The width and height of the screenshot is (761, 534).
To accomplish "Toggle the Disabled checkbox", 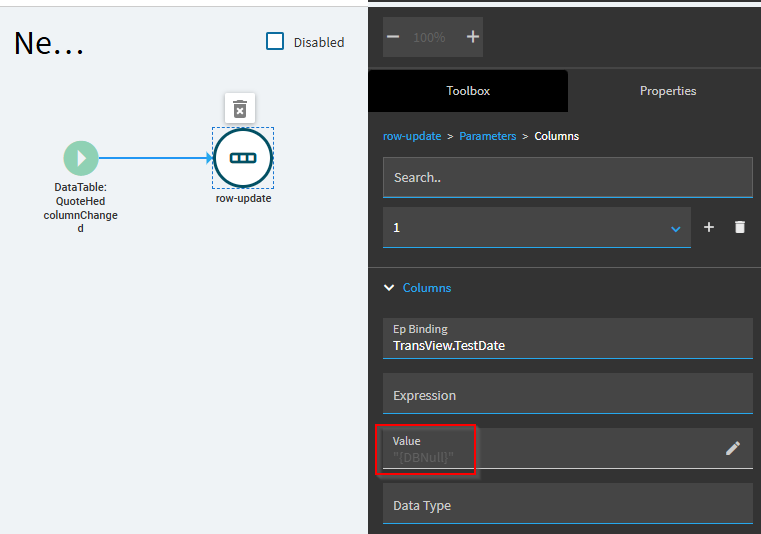I will (275, 41).
